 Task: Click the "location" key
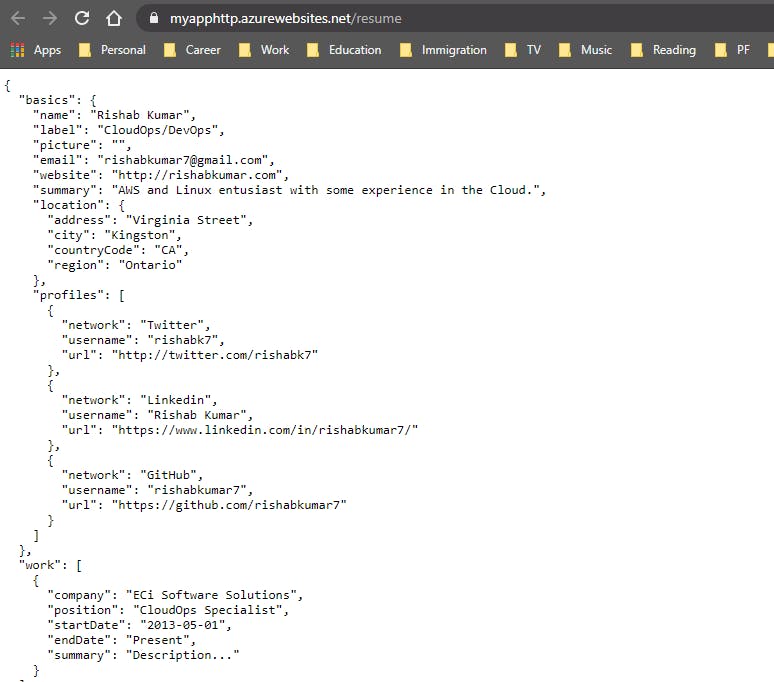[x=68, y=205]
